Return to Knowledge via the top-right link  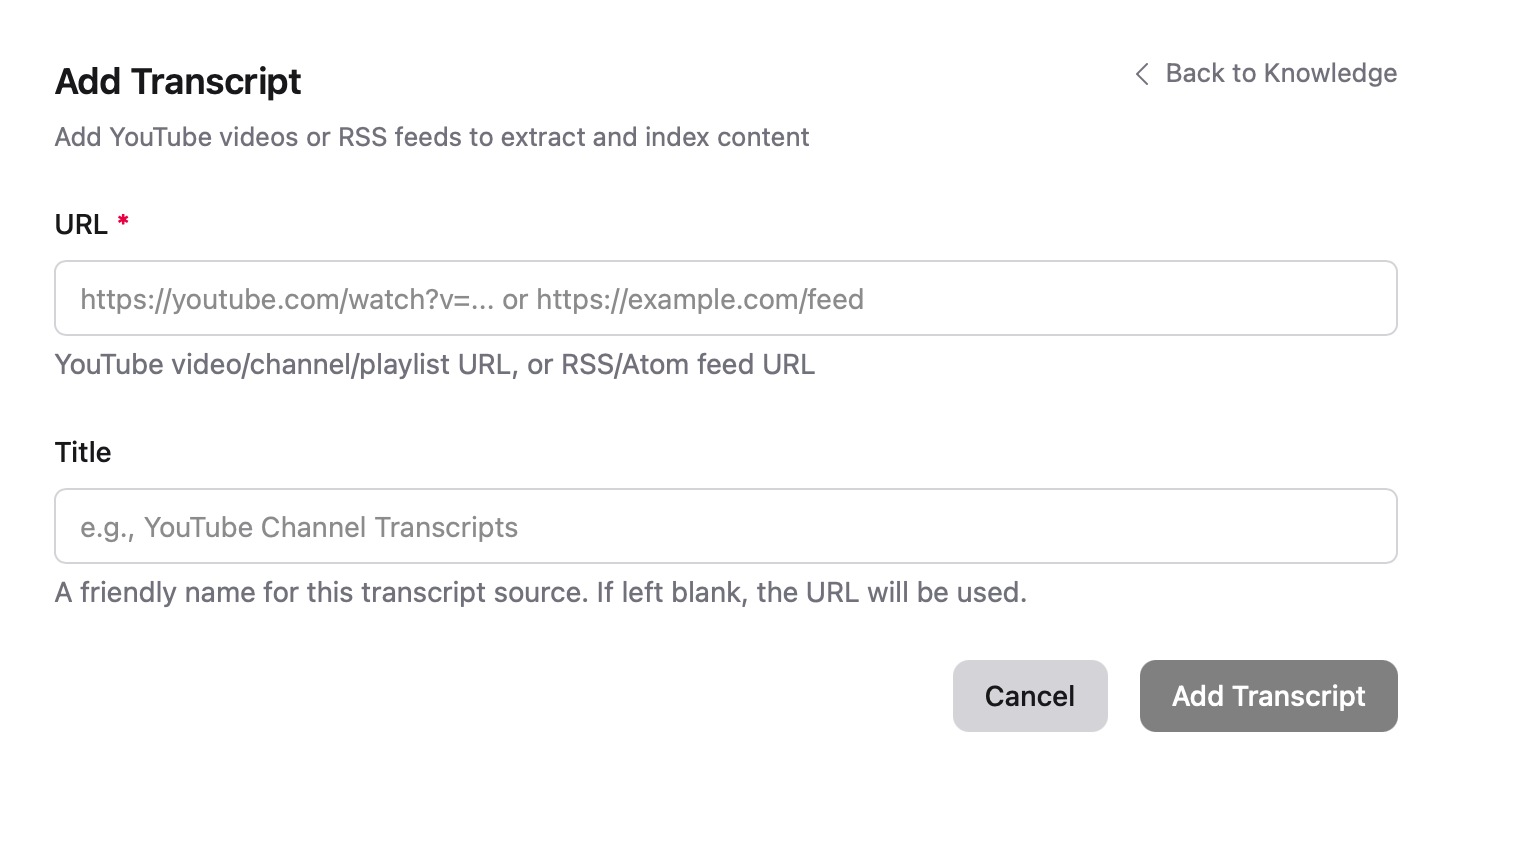click(x=1281, y=73)
